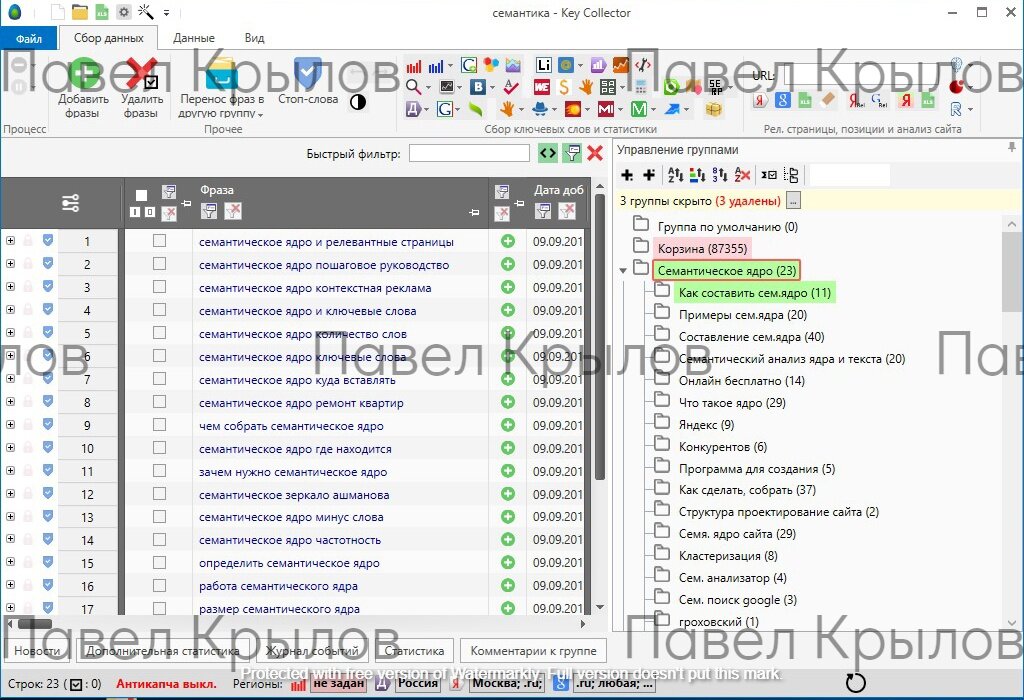Open the Комментарии к группе tab

point(534,650)
